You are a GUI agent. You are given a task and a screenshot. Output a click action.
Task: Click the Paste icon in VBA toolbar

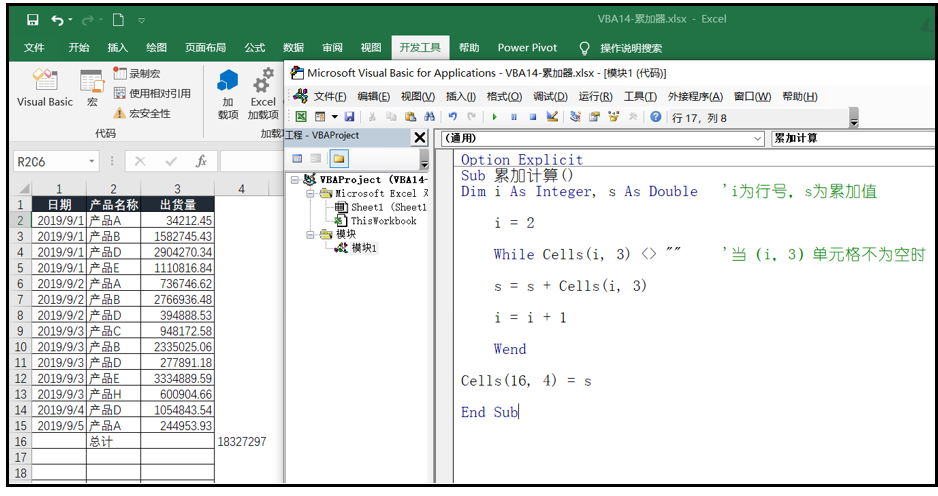pyautogui.click(x=410, y=117)
